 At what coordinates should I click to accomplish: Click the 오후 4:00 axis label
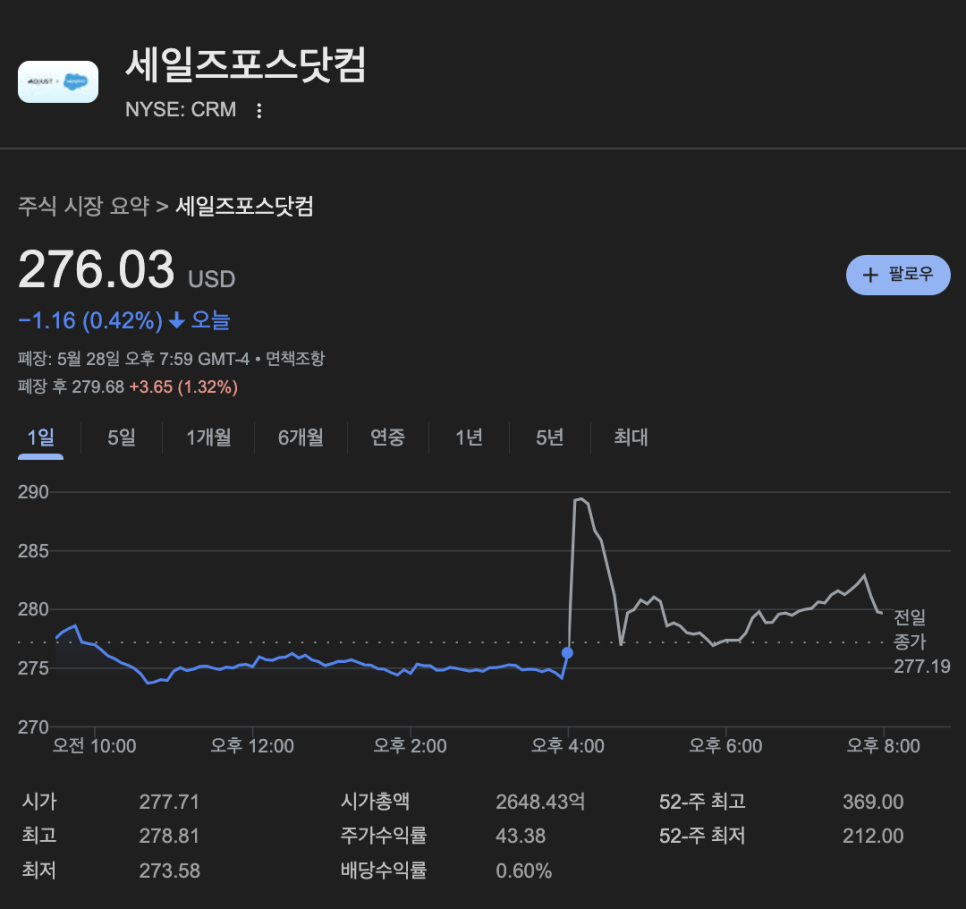tap(567, 746)
